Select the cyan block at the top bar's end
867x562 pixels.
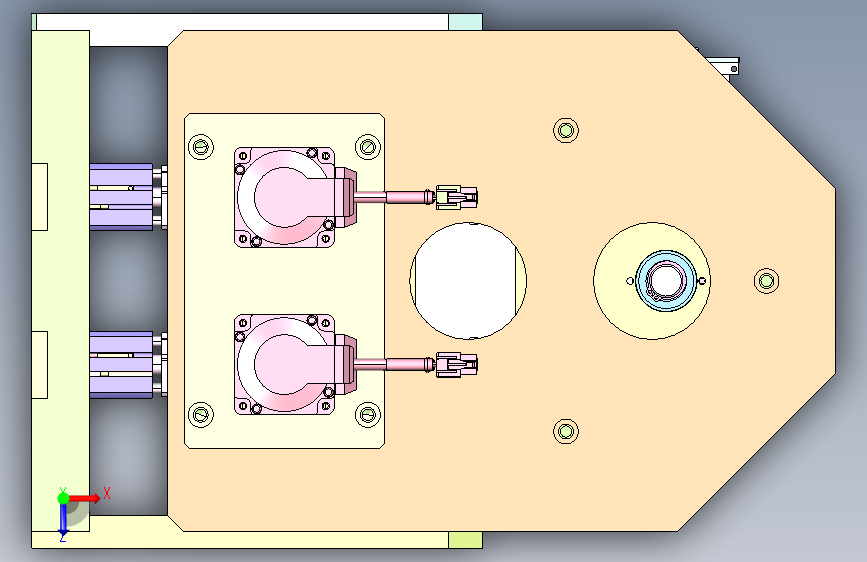[465, 22]
